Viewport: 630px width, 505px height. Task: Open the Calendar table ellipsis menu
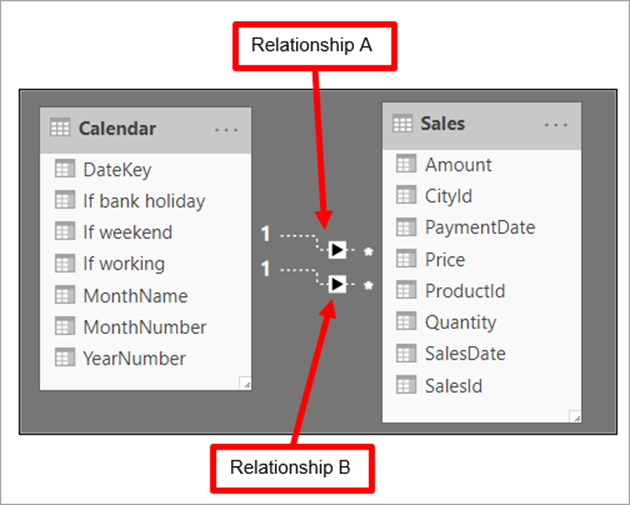coord(226,129)
